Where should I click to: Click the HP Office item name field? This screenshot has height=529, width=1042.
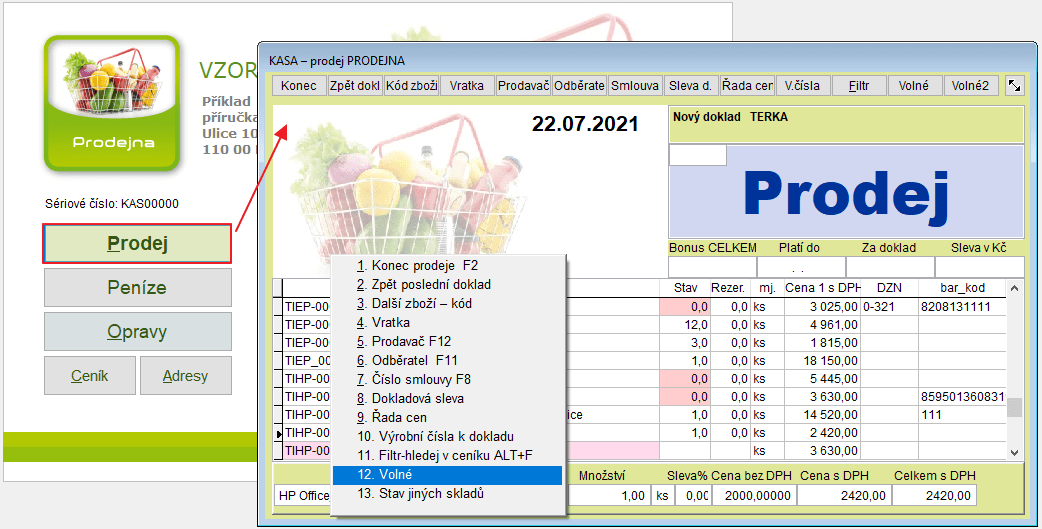303,495
